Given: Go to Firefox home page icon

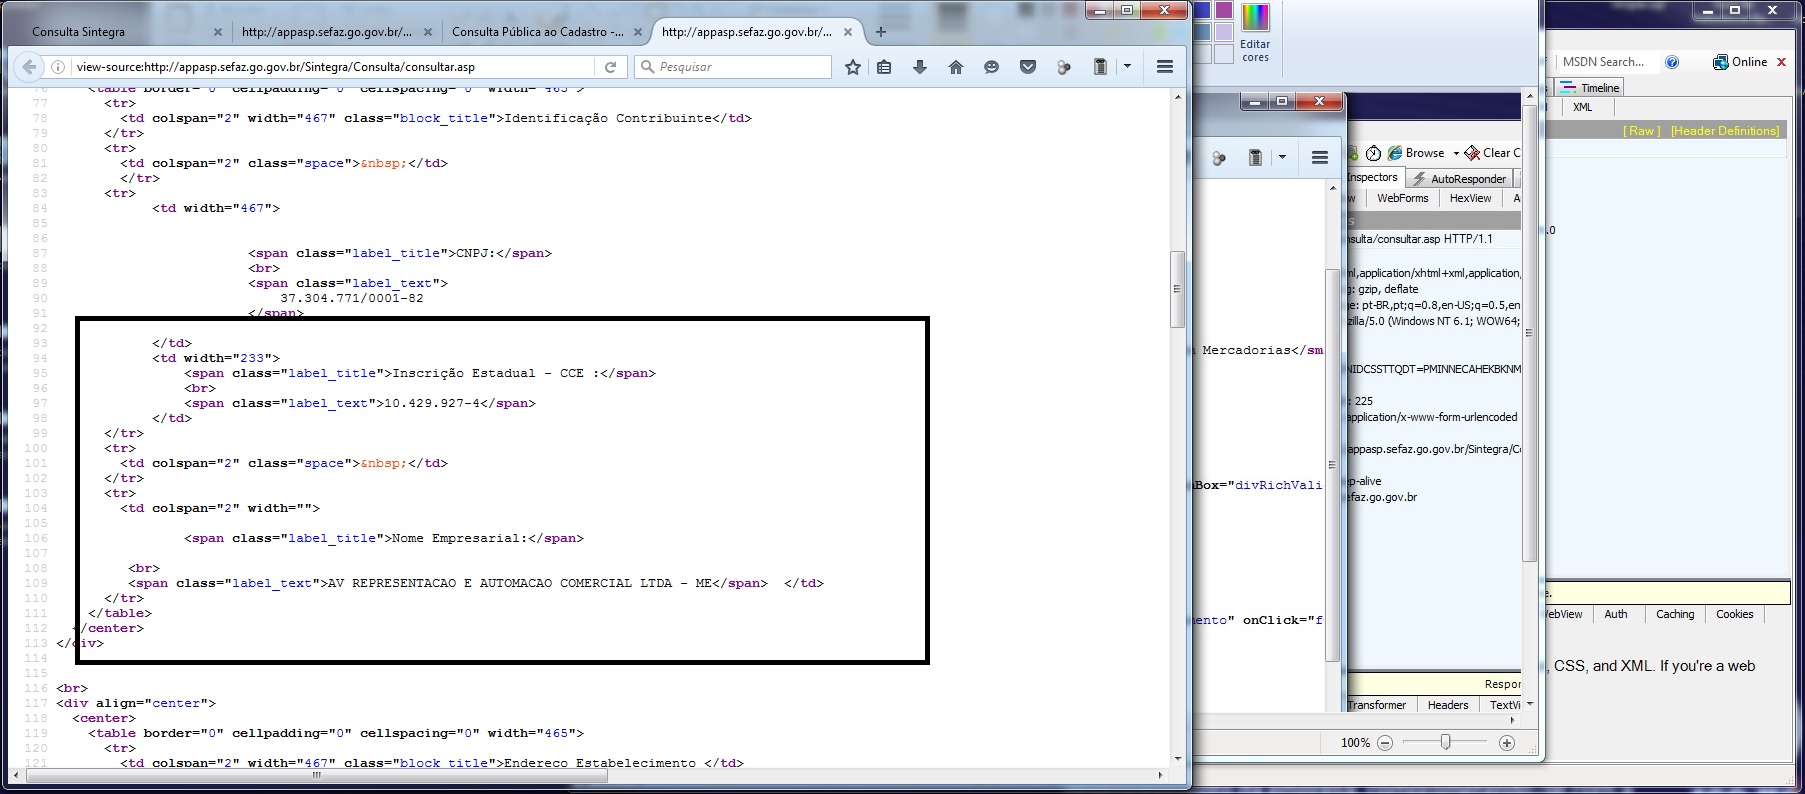Looking at the screenshot, I should coord(956,67).
